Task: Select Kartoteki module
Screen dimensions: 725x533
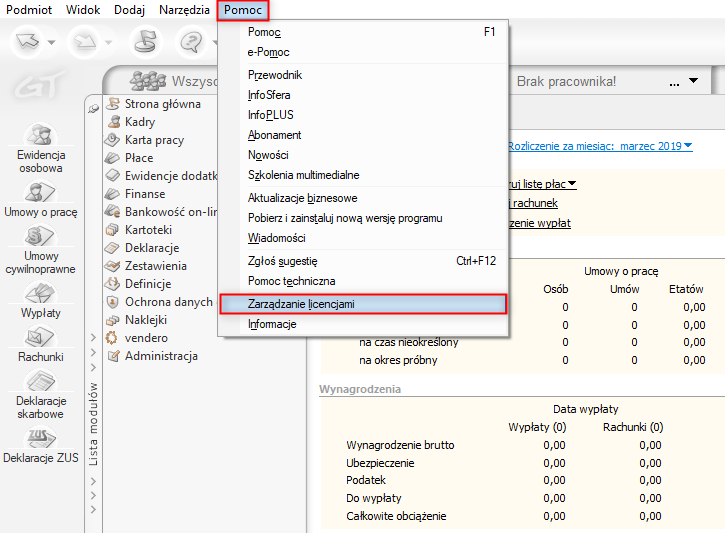Action: point(139,230)
